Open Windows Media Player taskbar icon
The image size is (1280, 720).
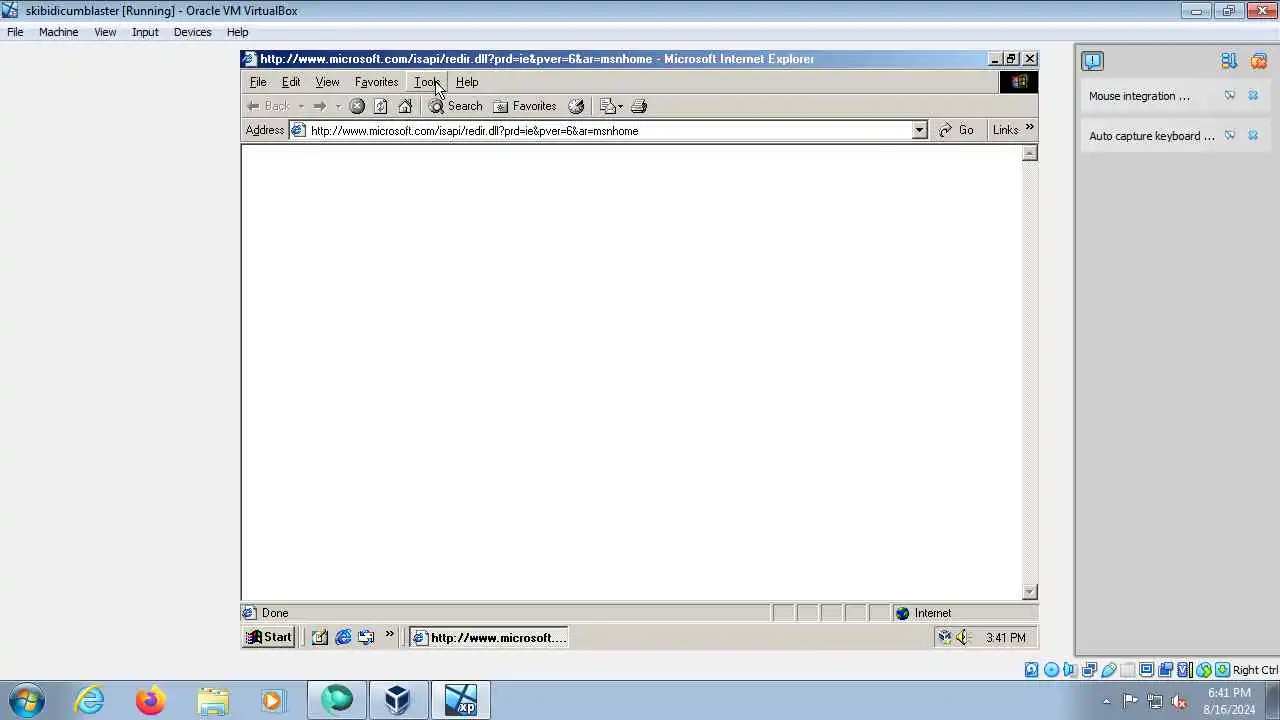coord(272,700)
